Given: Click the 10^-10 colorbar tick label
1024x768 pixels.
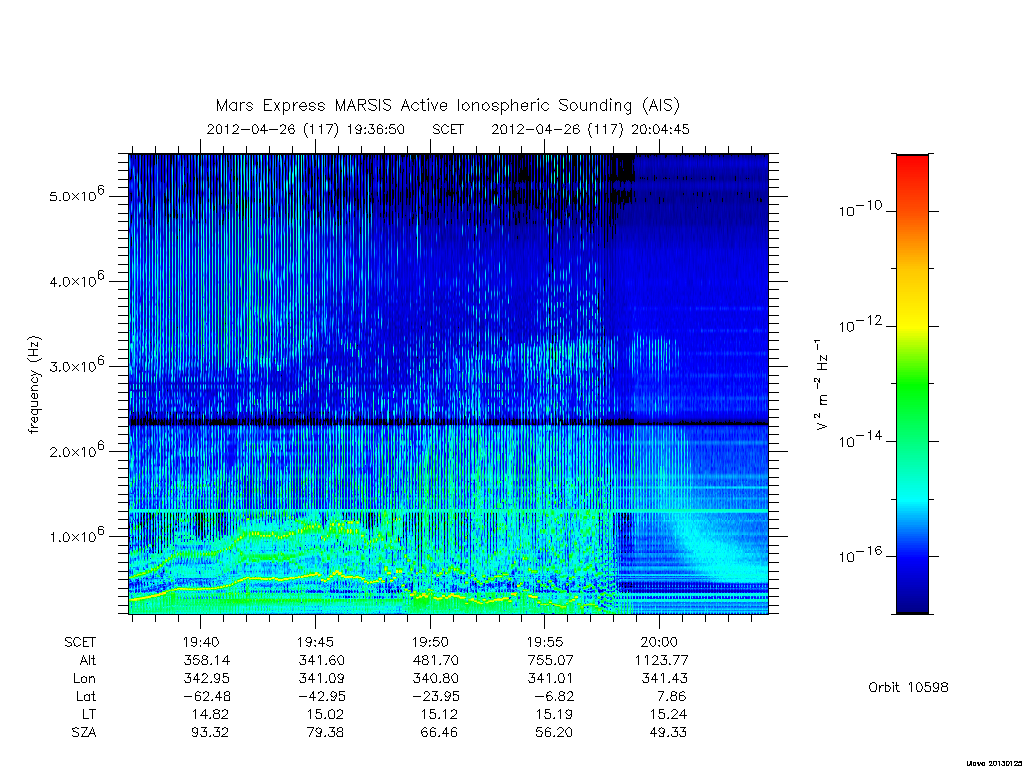Looking at the screenshot, I should (x=860, y=209).
